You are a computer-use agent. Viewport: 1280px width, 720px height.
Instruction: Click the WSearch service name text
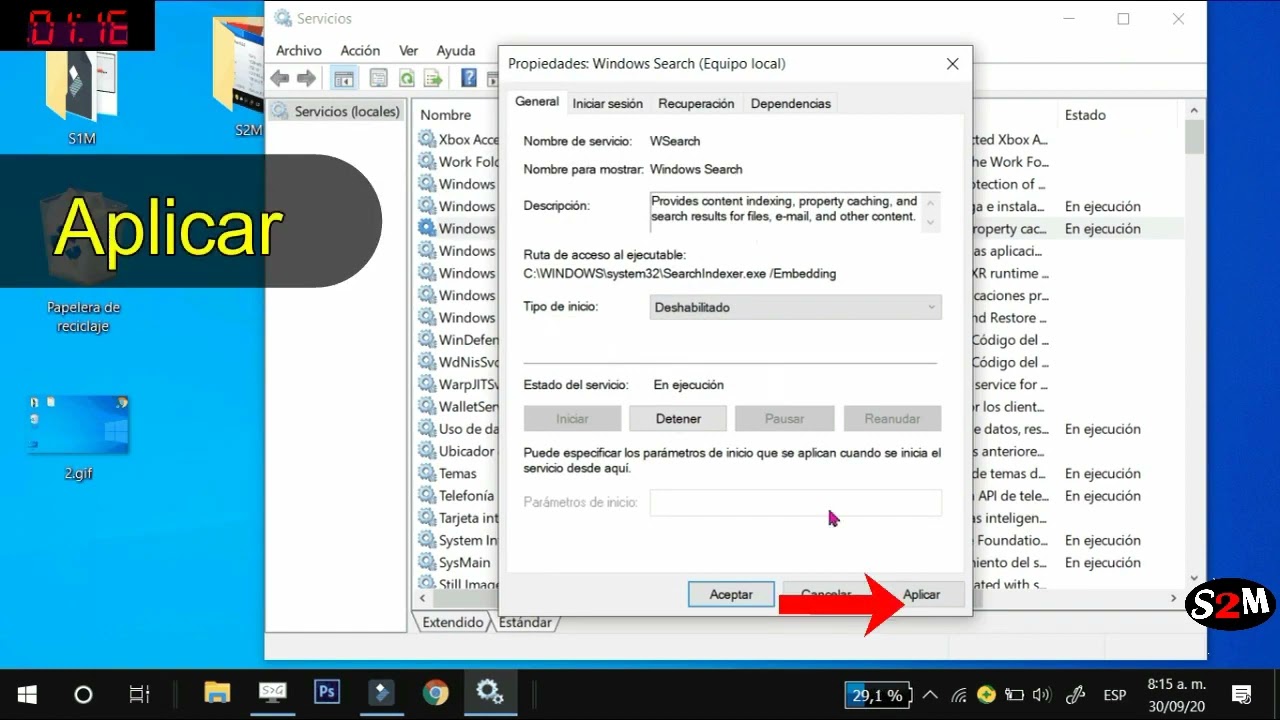click(675, 141)
